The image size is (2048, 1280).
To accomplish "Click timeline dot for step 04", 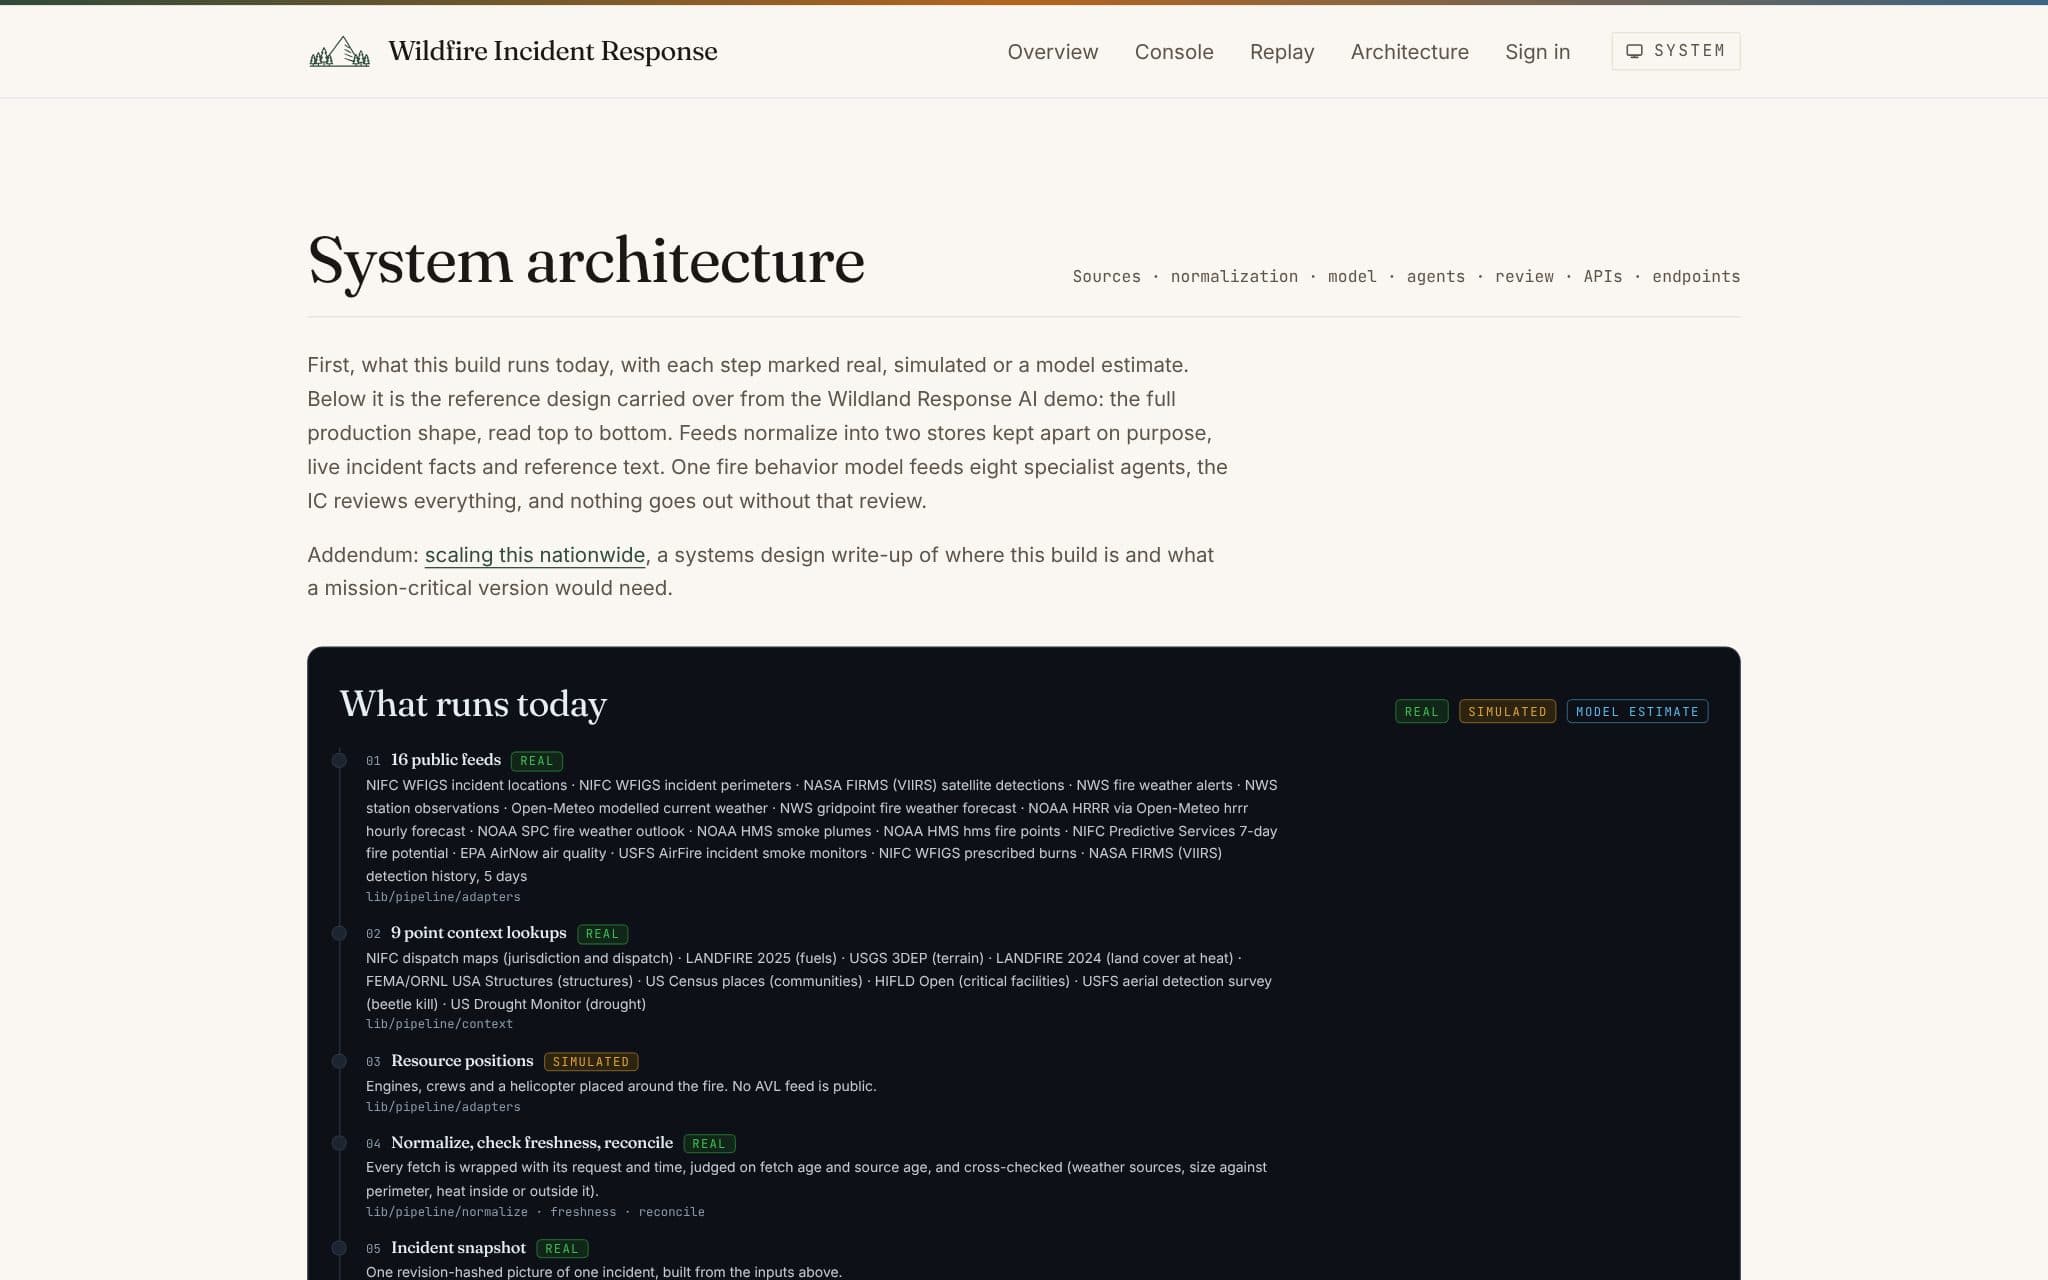I will pyautogui.click(x=339, y=1144).
